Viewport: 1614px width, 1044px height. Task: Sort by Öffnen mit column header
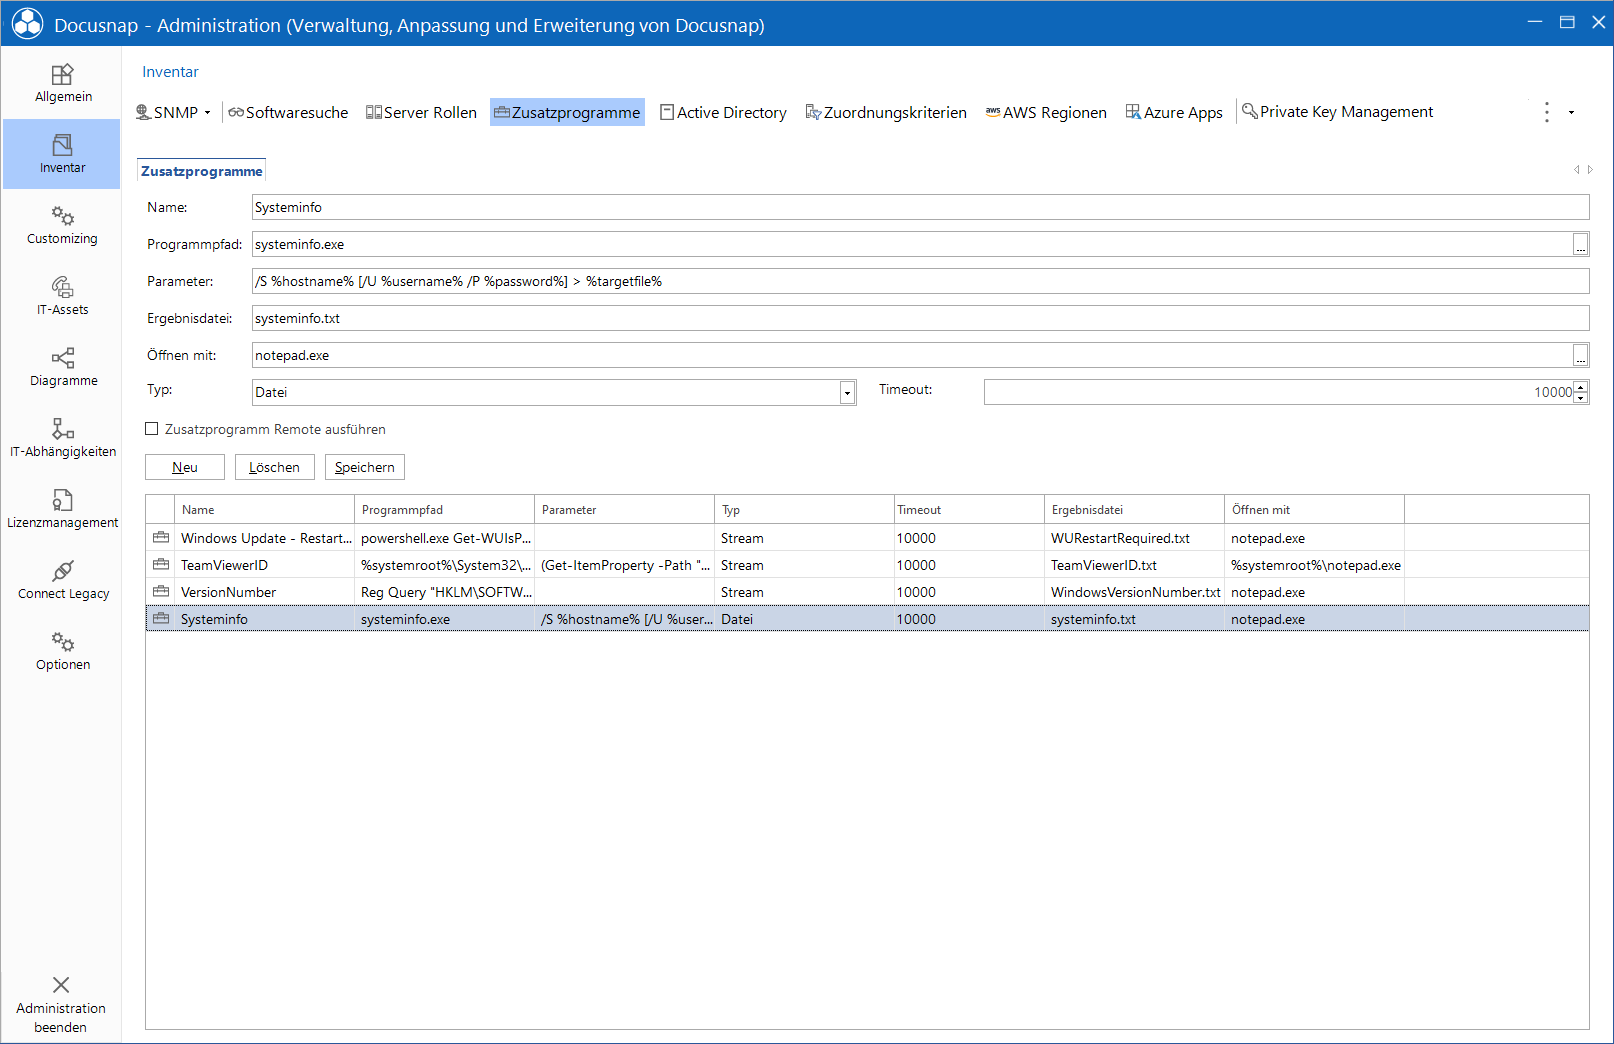point(1315,510)
